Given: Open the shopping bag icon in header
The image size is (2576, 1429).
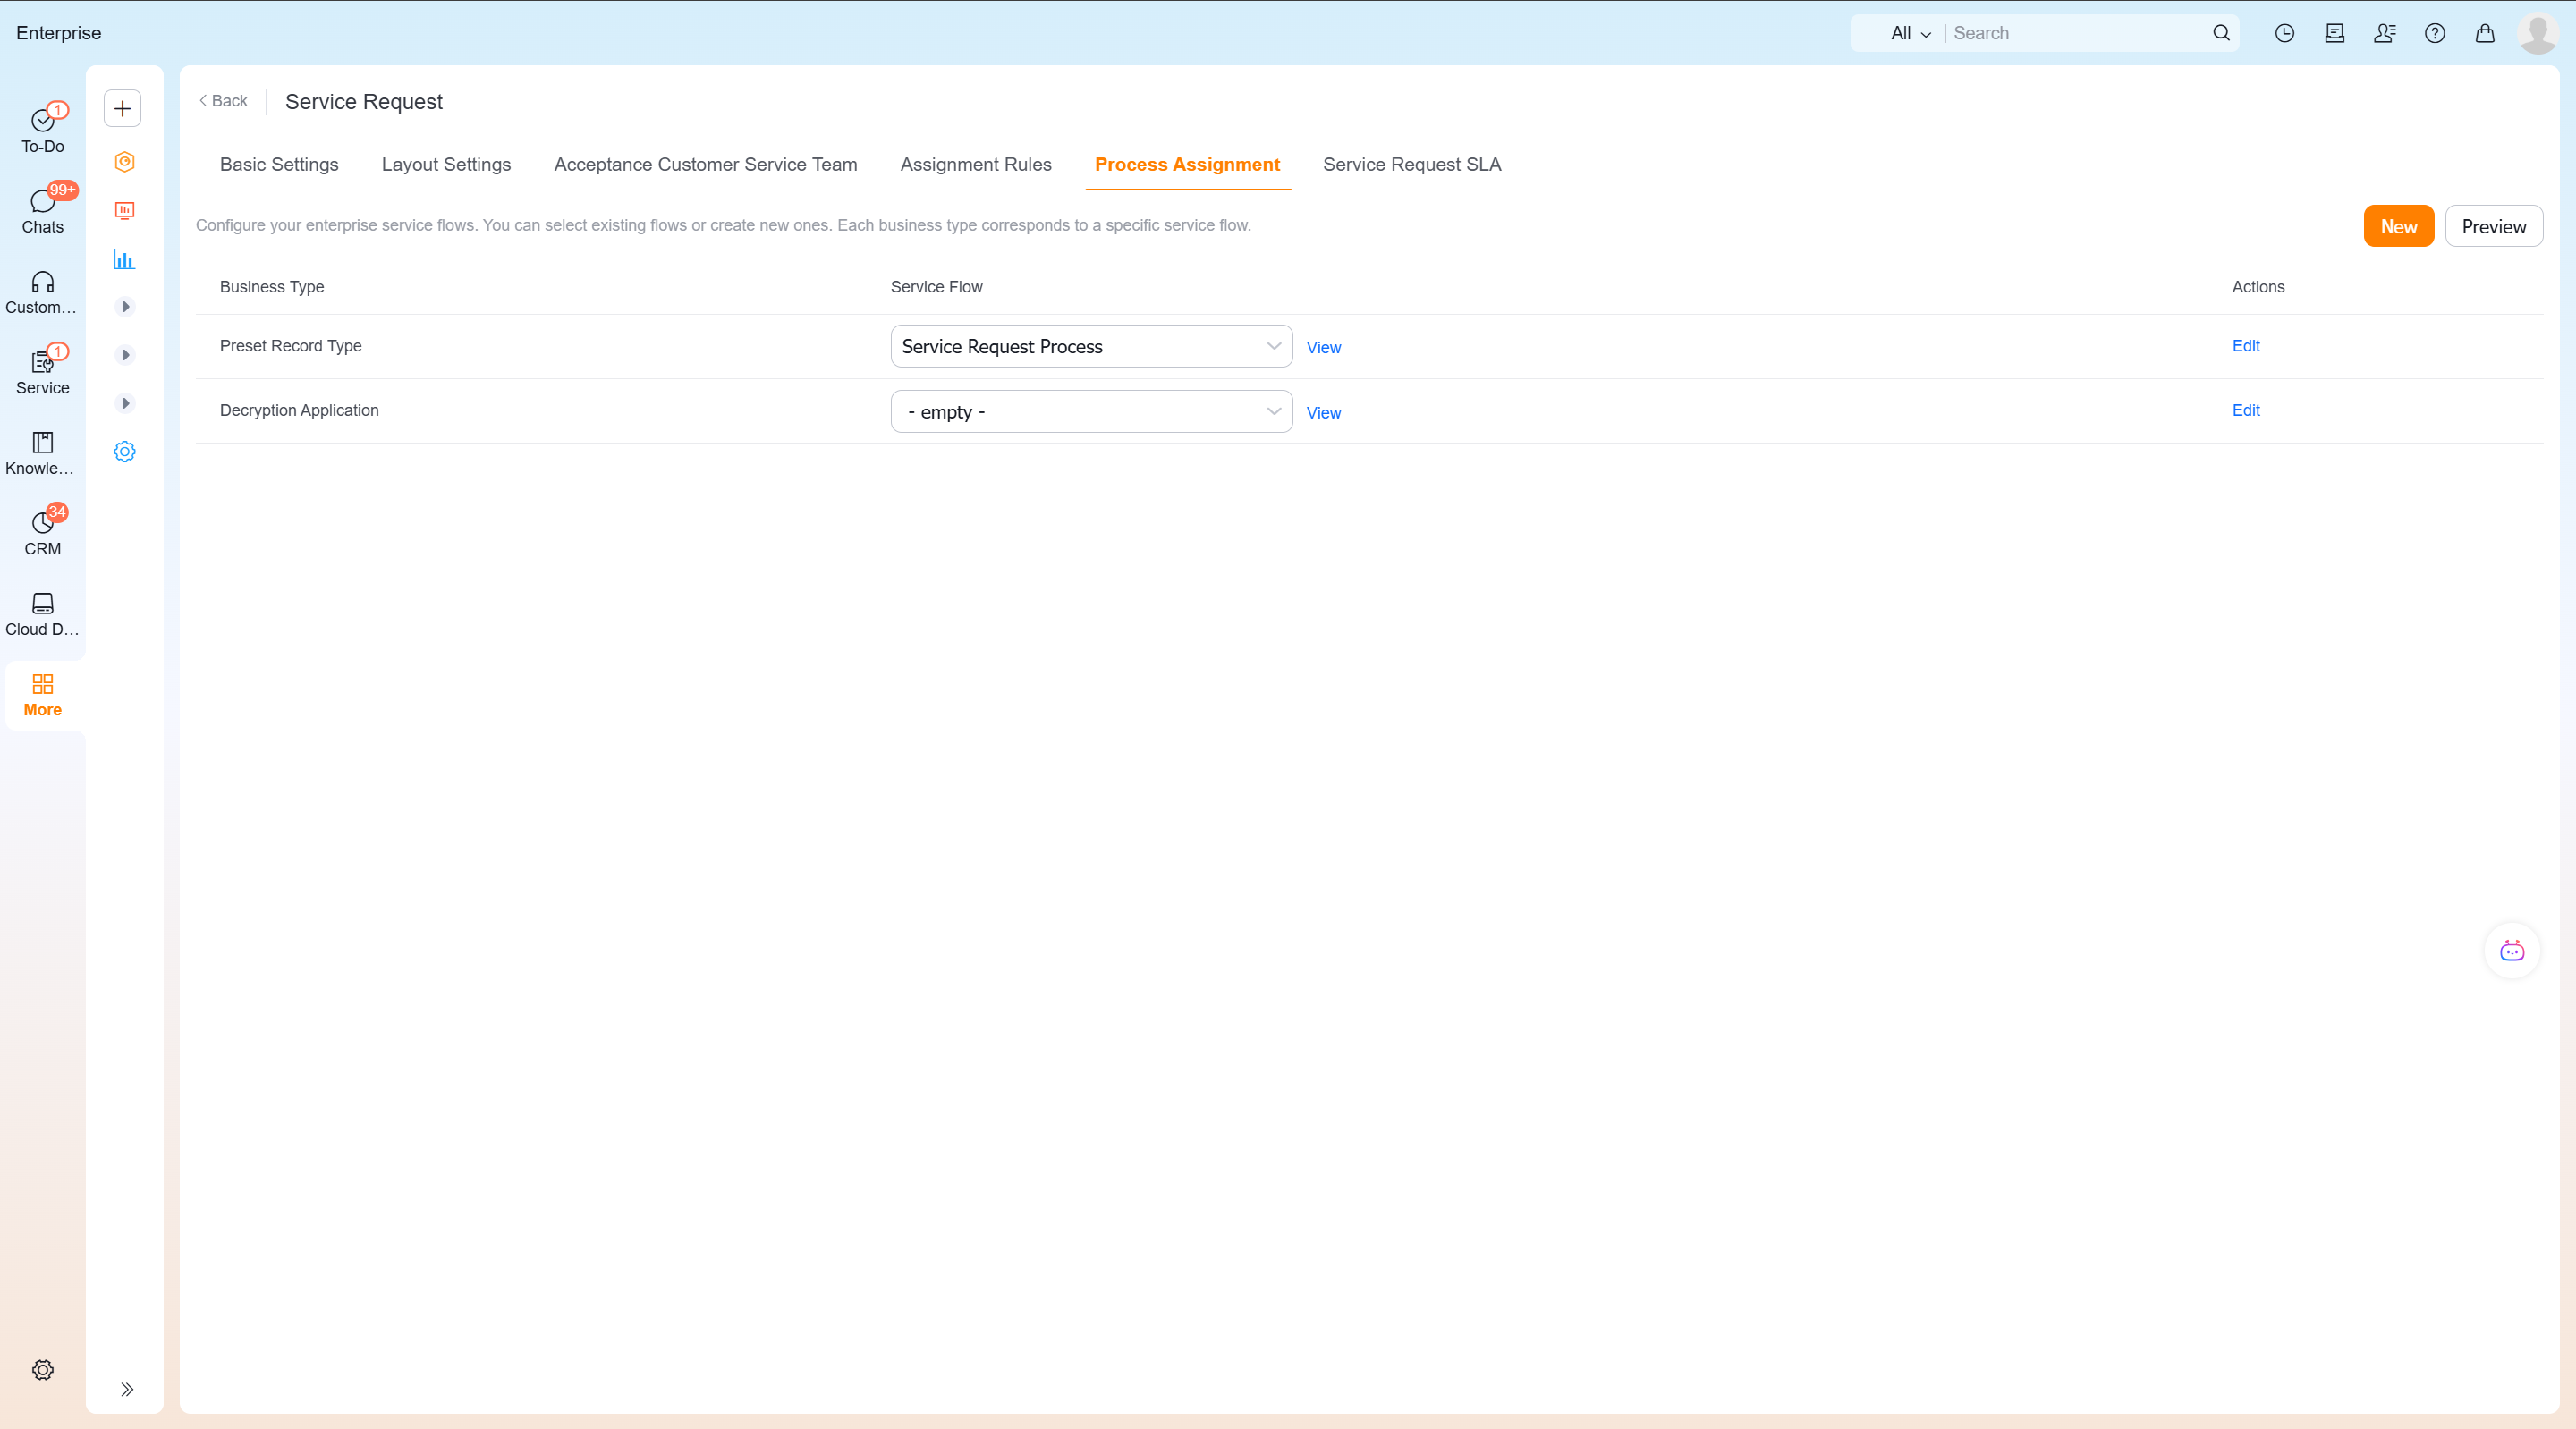Looking at the screenshot, I should pos(2485,33).
